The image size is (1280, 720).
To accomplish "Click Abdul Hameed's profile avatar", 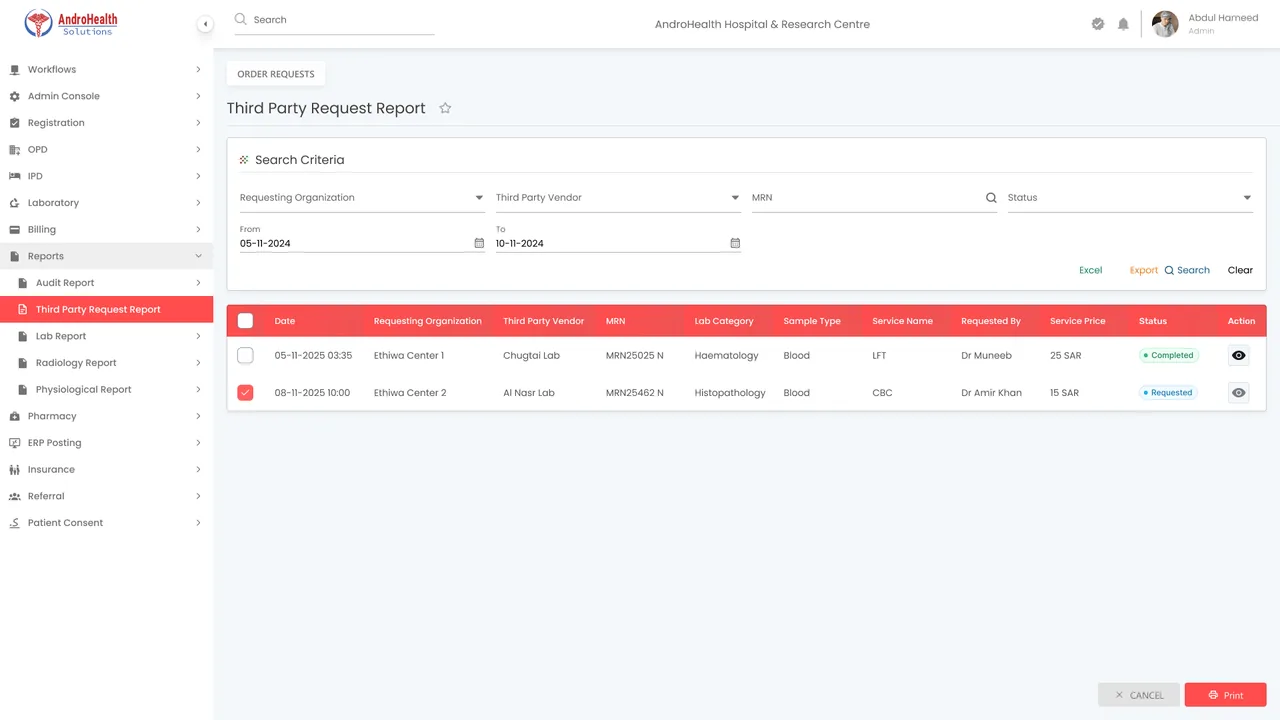I will (1165, 24).
